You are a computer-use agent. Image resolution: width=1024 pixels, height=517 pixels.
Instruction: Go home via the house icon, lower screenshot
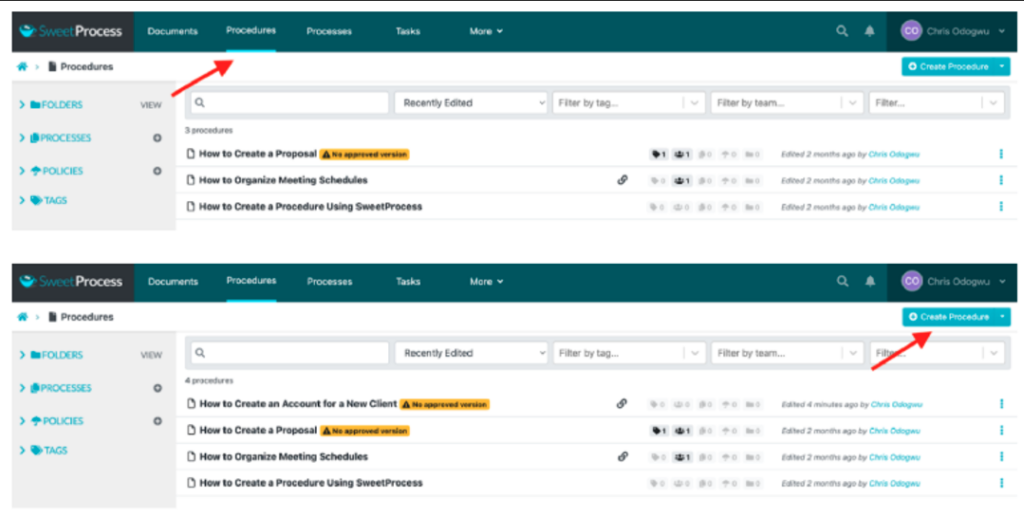22,317
